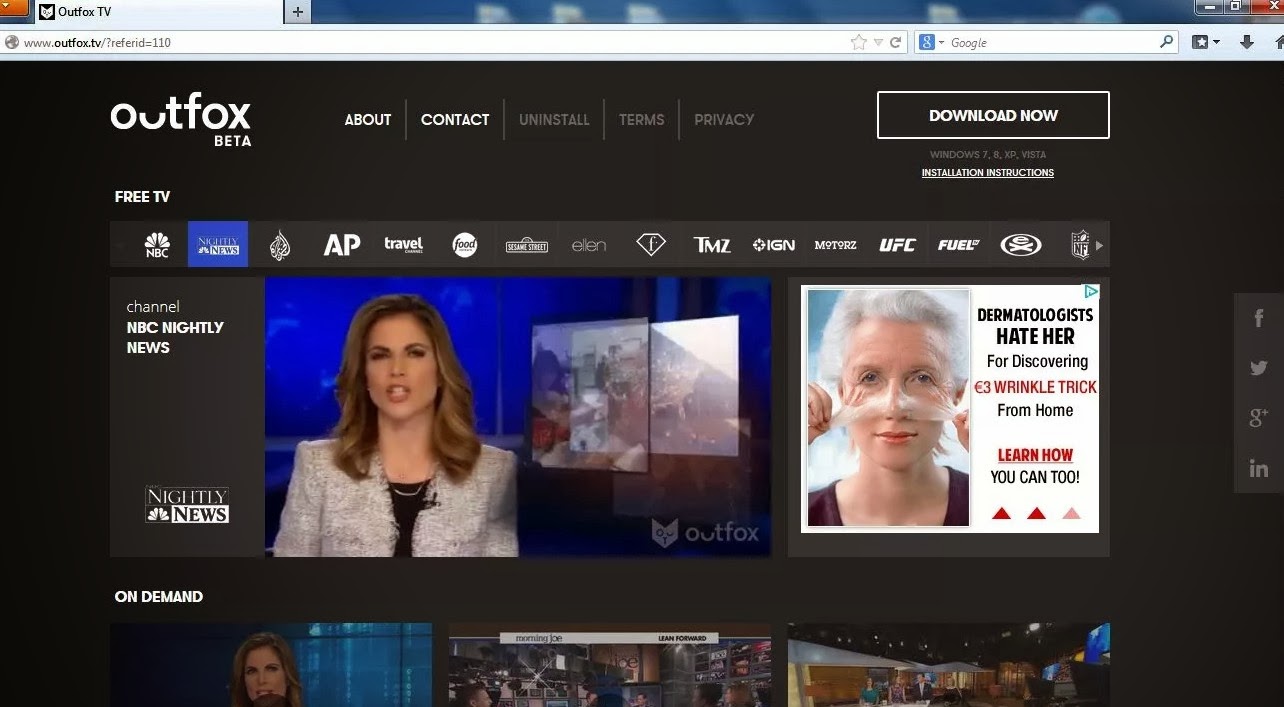The height and width of the screenshot is (707, 1284).
Task: Pick the AP channel logo
Action: tap(341, 245)
